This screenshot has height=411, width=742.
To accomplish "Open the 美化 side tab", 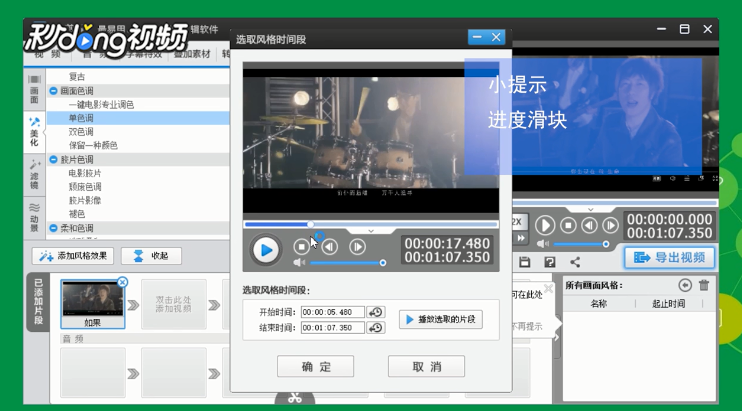I will click(x=35, y=131).
